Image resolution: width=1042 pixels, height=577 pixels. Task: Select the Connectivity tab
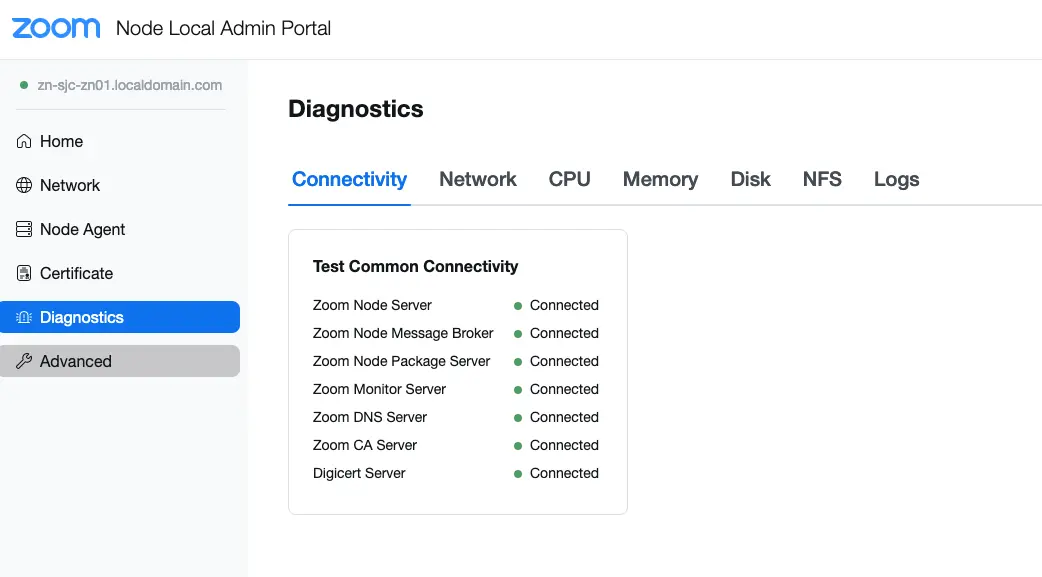(x=349, y=180)
